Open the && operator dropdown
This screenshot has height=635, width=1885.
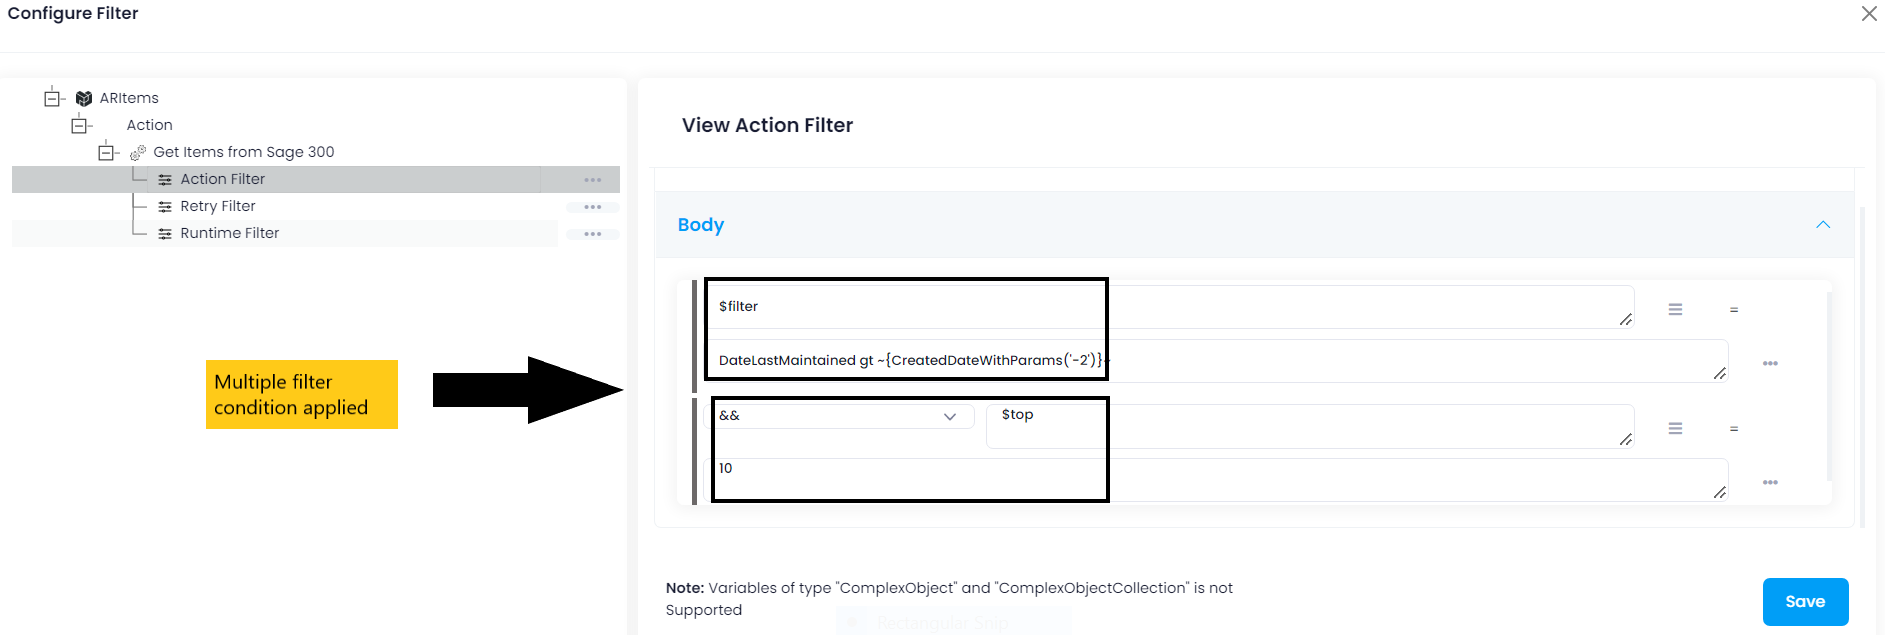tap(949, 416)
